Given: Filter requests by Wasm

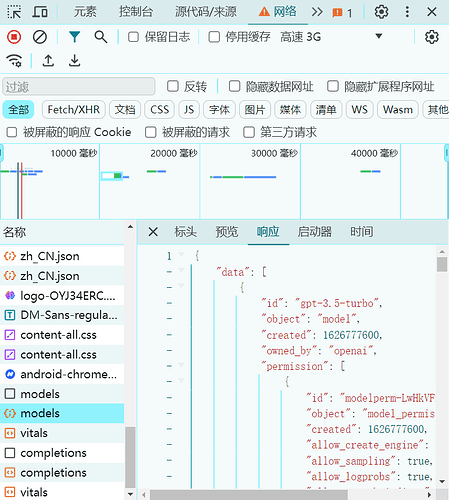Looking at the screenshot, I should tap(398, 110).
